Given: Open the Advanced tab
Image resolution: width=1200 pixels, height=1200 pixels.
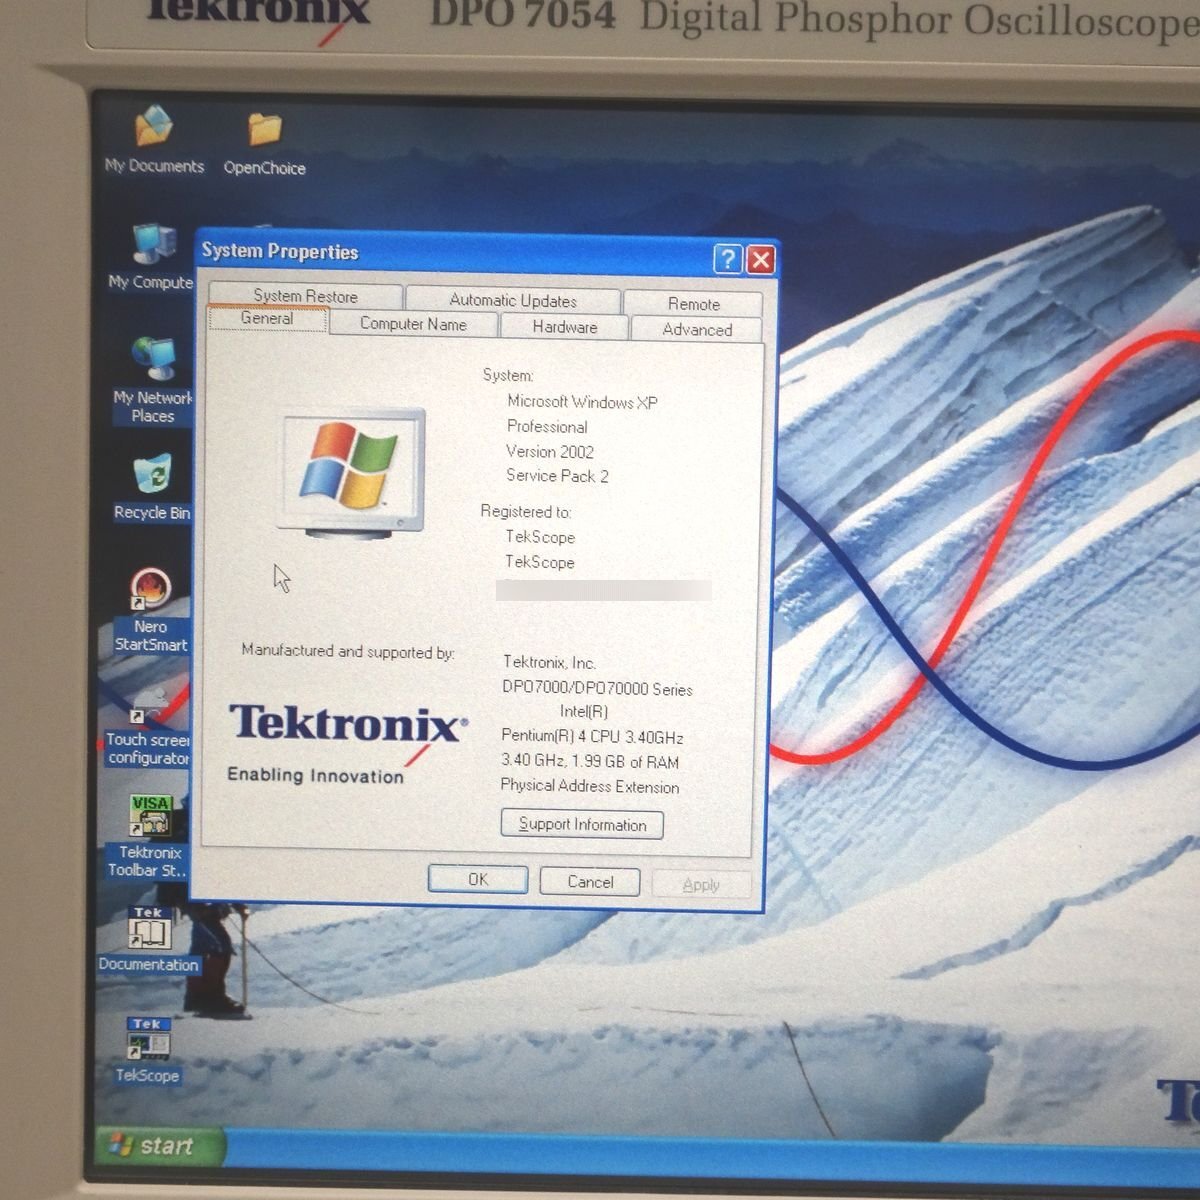Looking at the screenshot, I should [697, 330].
